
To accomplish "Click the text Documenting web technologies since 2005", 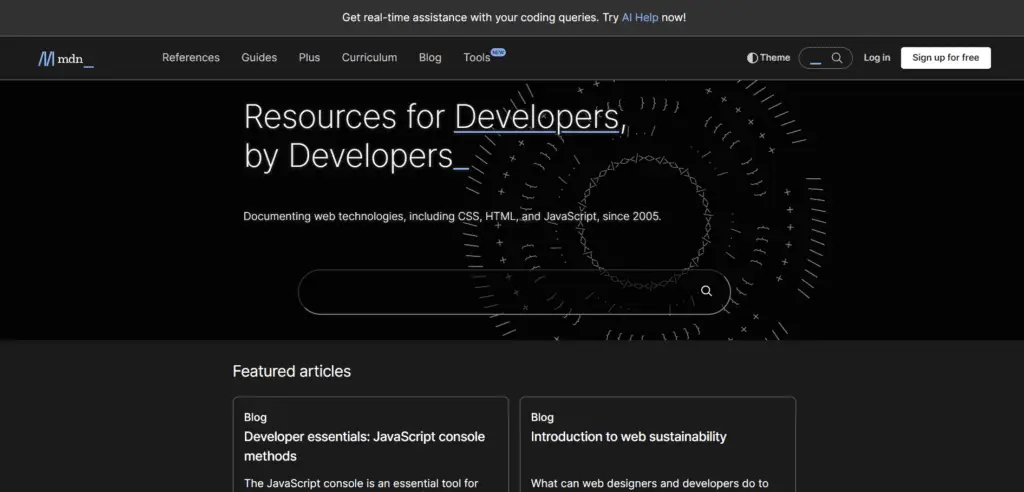I will (x=452, y=216).
